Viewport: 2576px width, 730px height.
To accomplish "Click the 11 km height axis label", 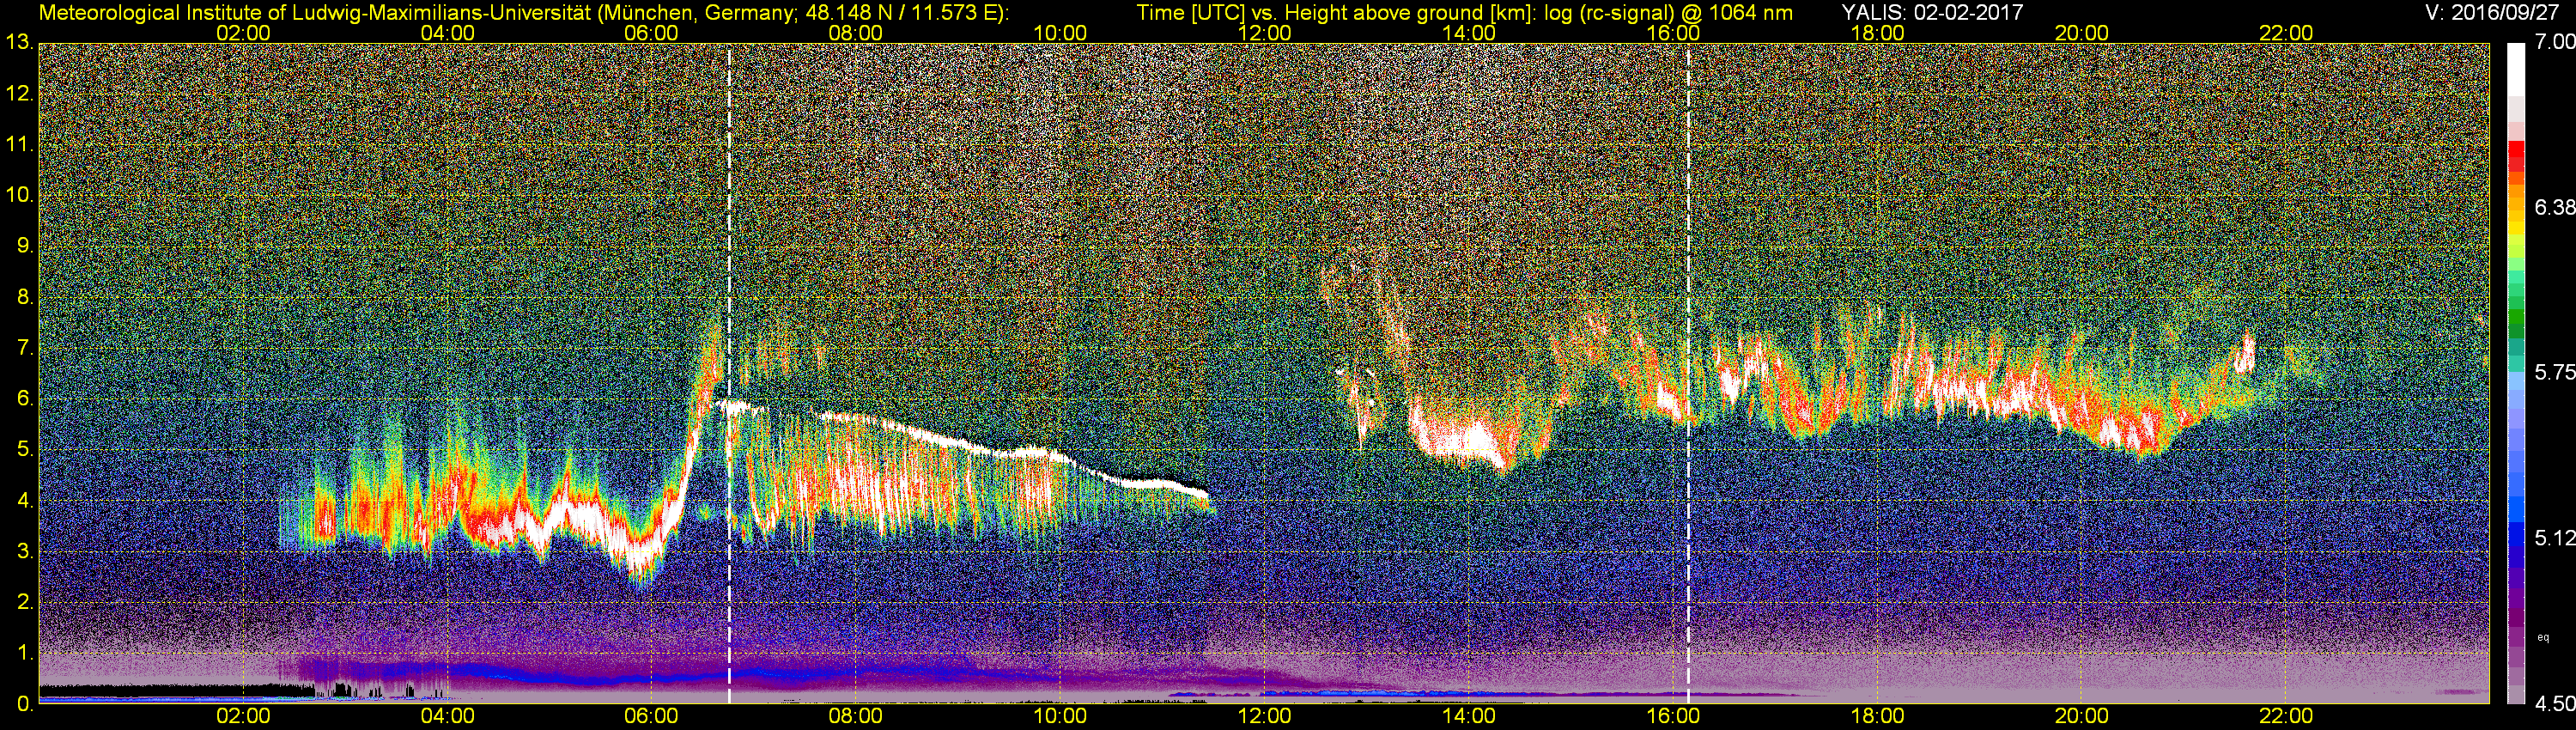I will point(19,145).
